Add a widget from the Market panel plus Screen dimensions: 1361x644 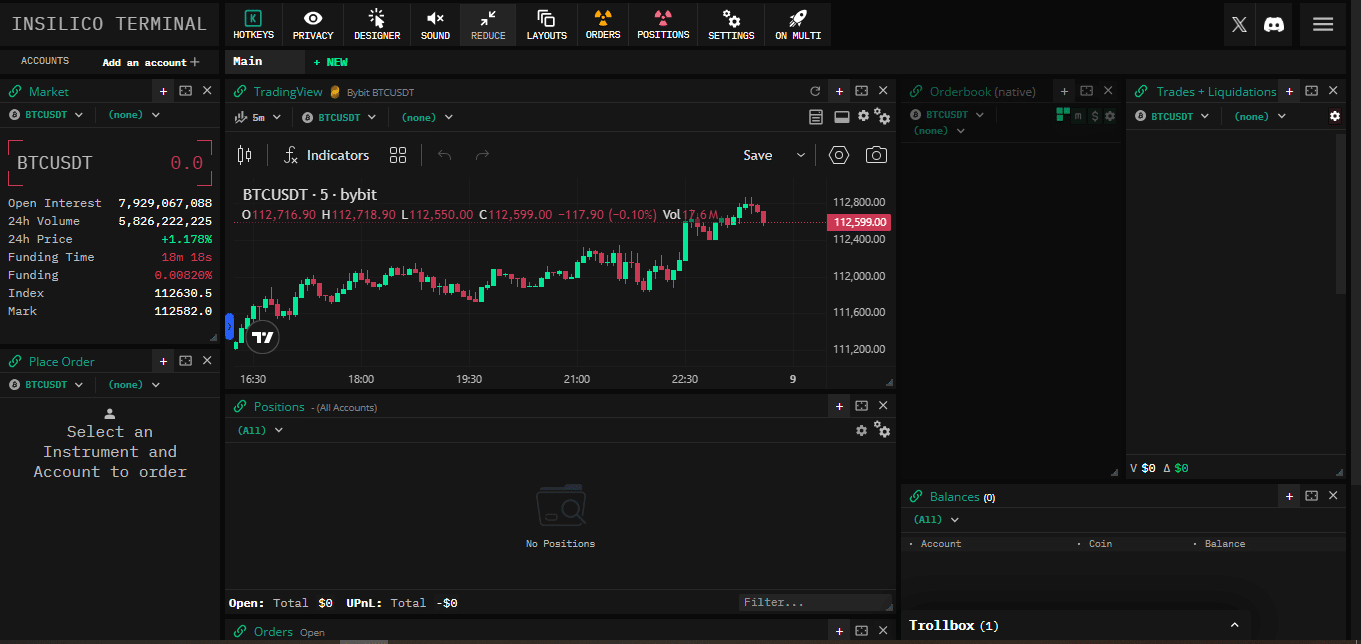(163, 91)
